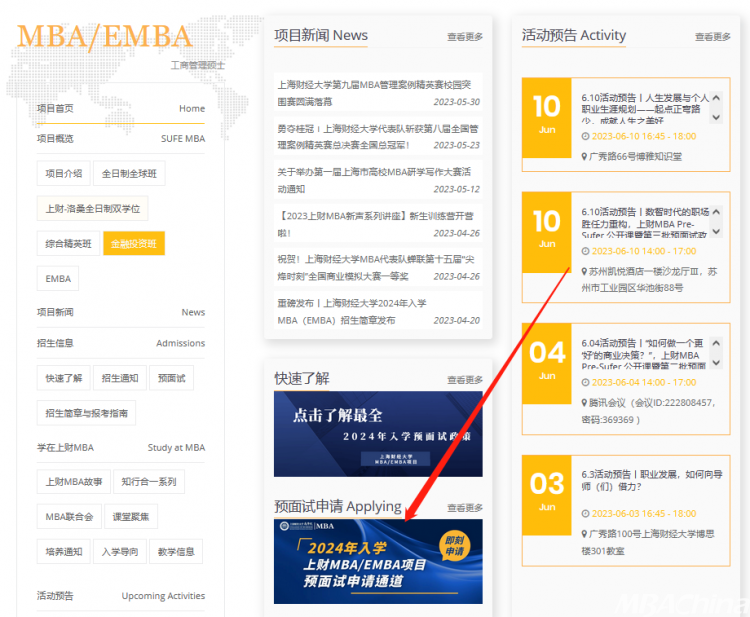
Task: Click the clock icon in the 6.10 16:45 activity
Action: [585, 136]
